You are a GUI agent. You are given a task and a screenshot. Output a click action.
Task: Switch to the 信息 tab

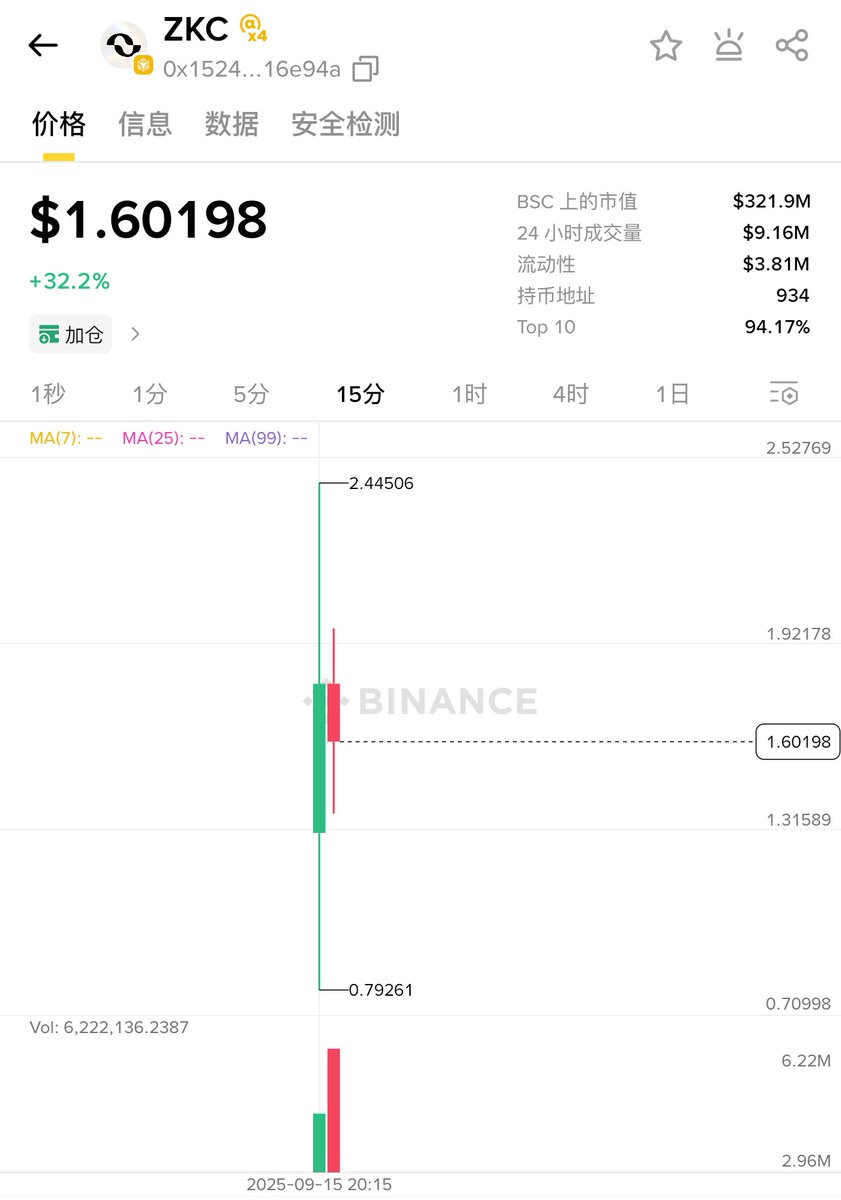coord(145,124)
